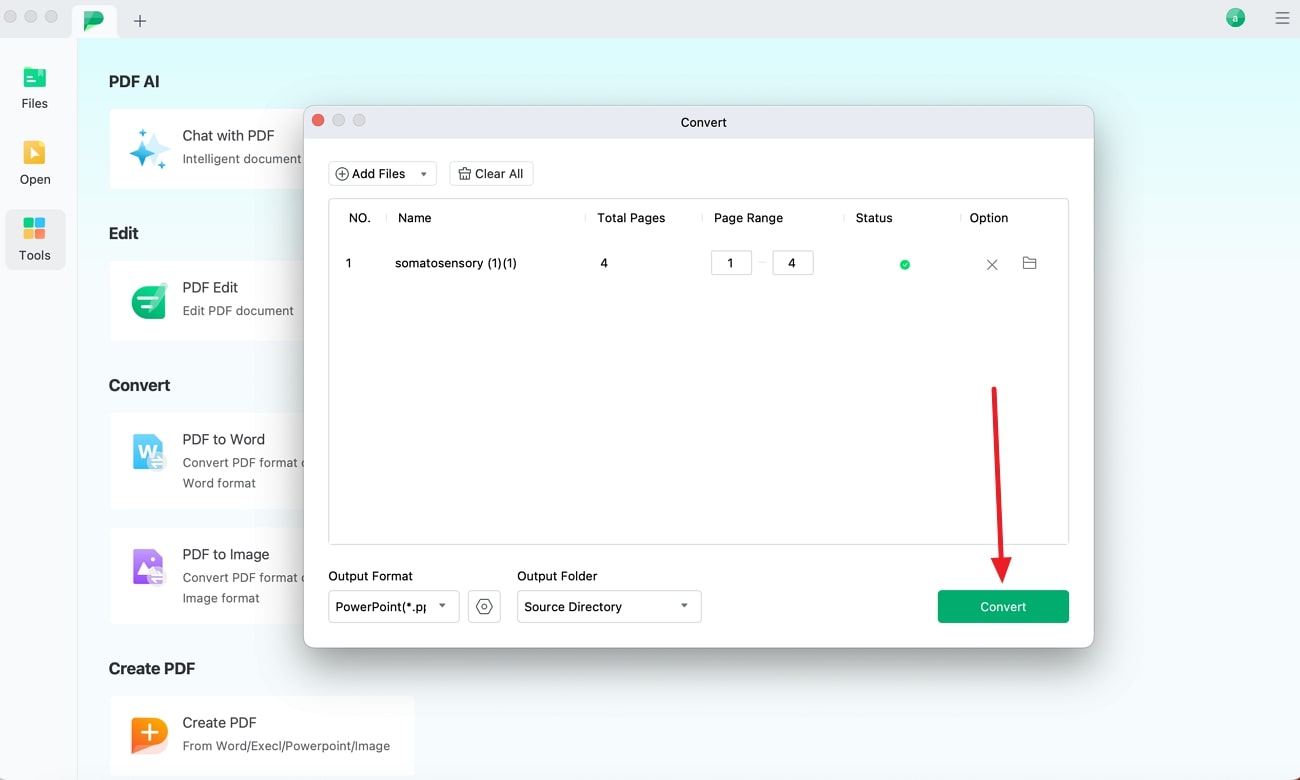1300x780 pixels.
Task: Click the green Convert button
Action: (1003, 607)
